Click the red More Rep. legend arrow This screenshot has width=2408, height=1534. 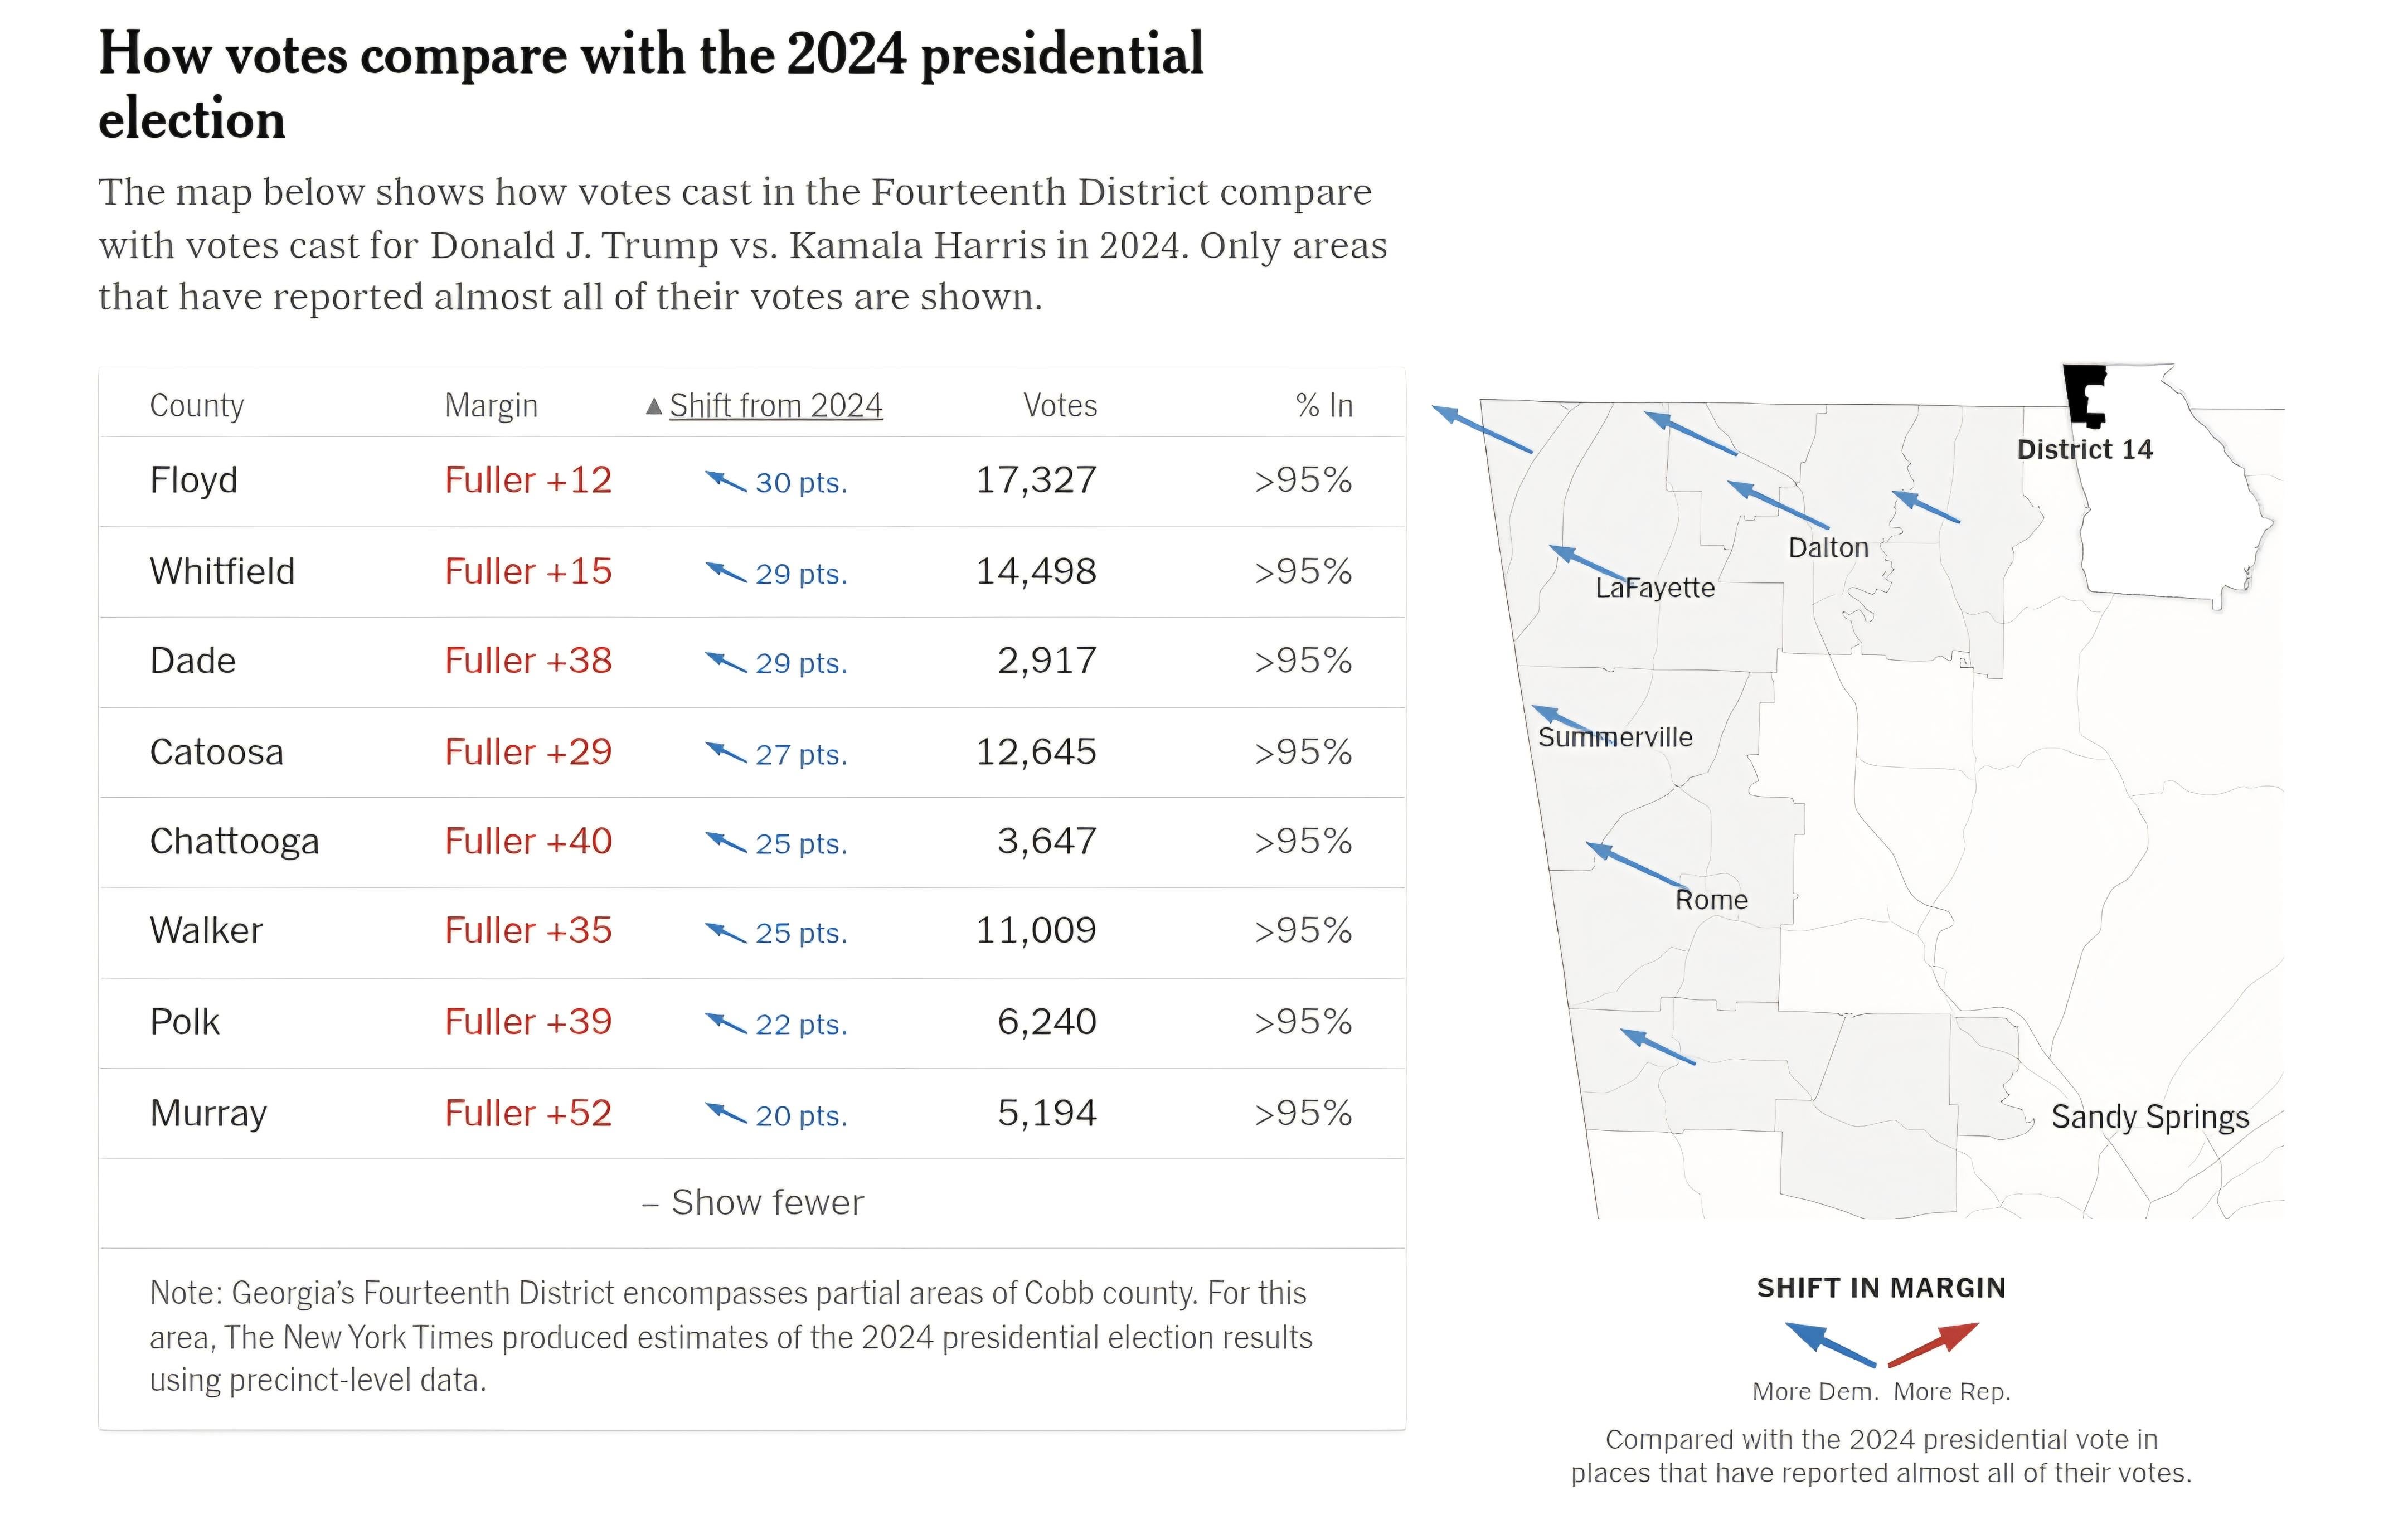pyautogui.click(x=1933, y=1344)
